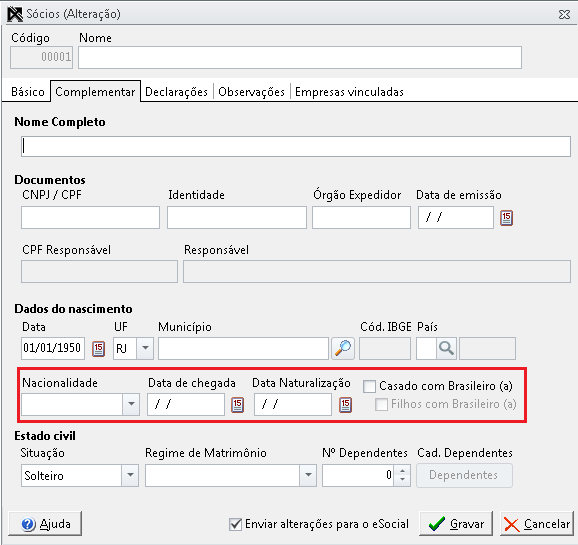Open calendar for birth Data field

tap(98, 348)
